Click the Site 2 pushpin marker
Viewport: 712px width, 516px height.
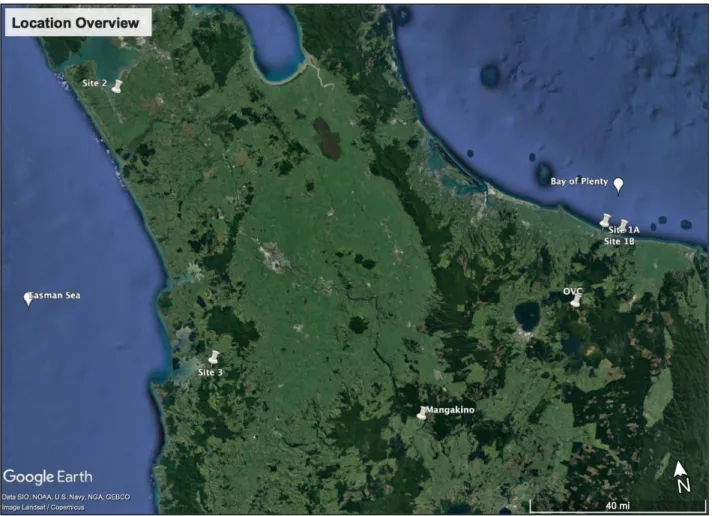pyautogui.click(x=117, y=86)
